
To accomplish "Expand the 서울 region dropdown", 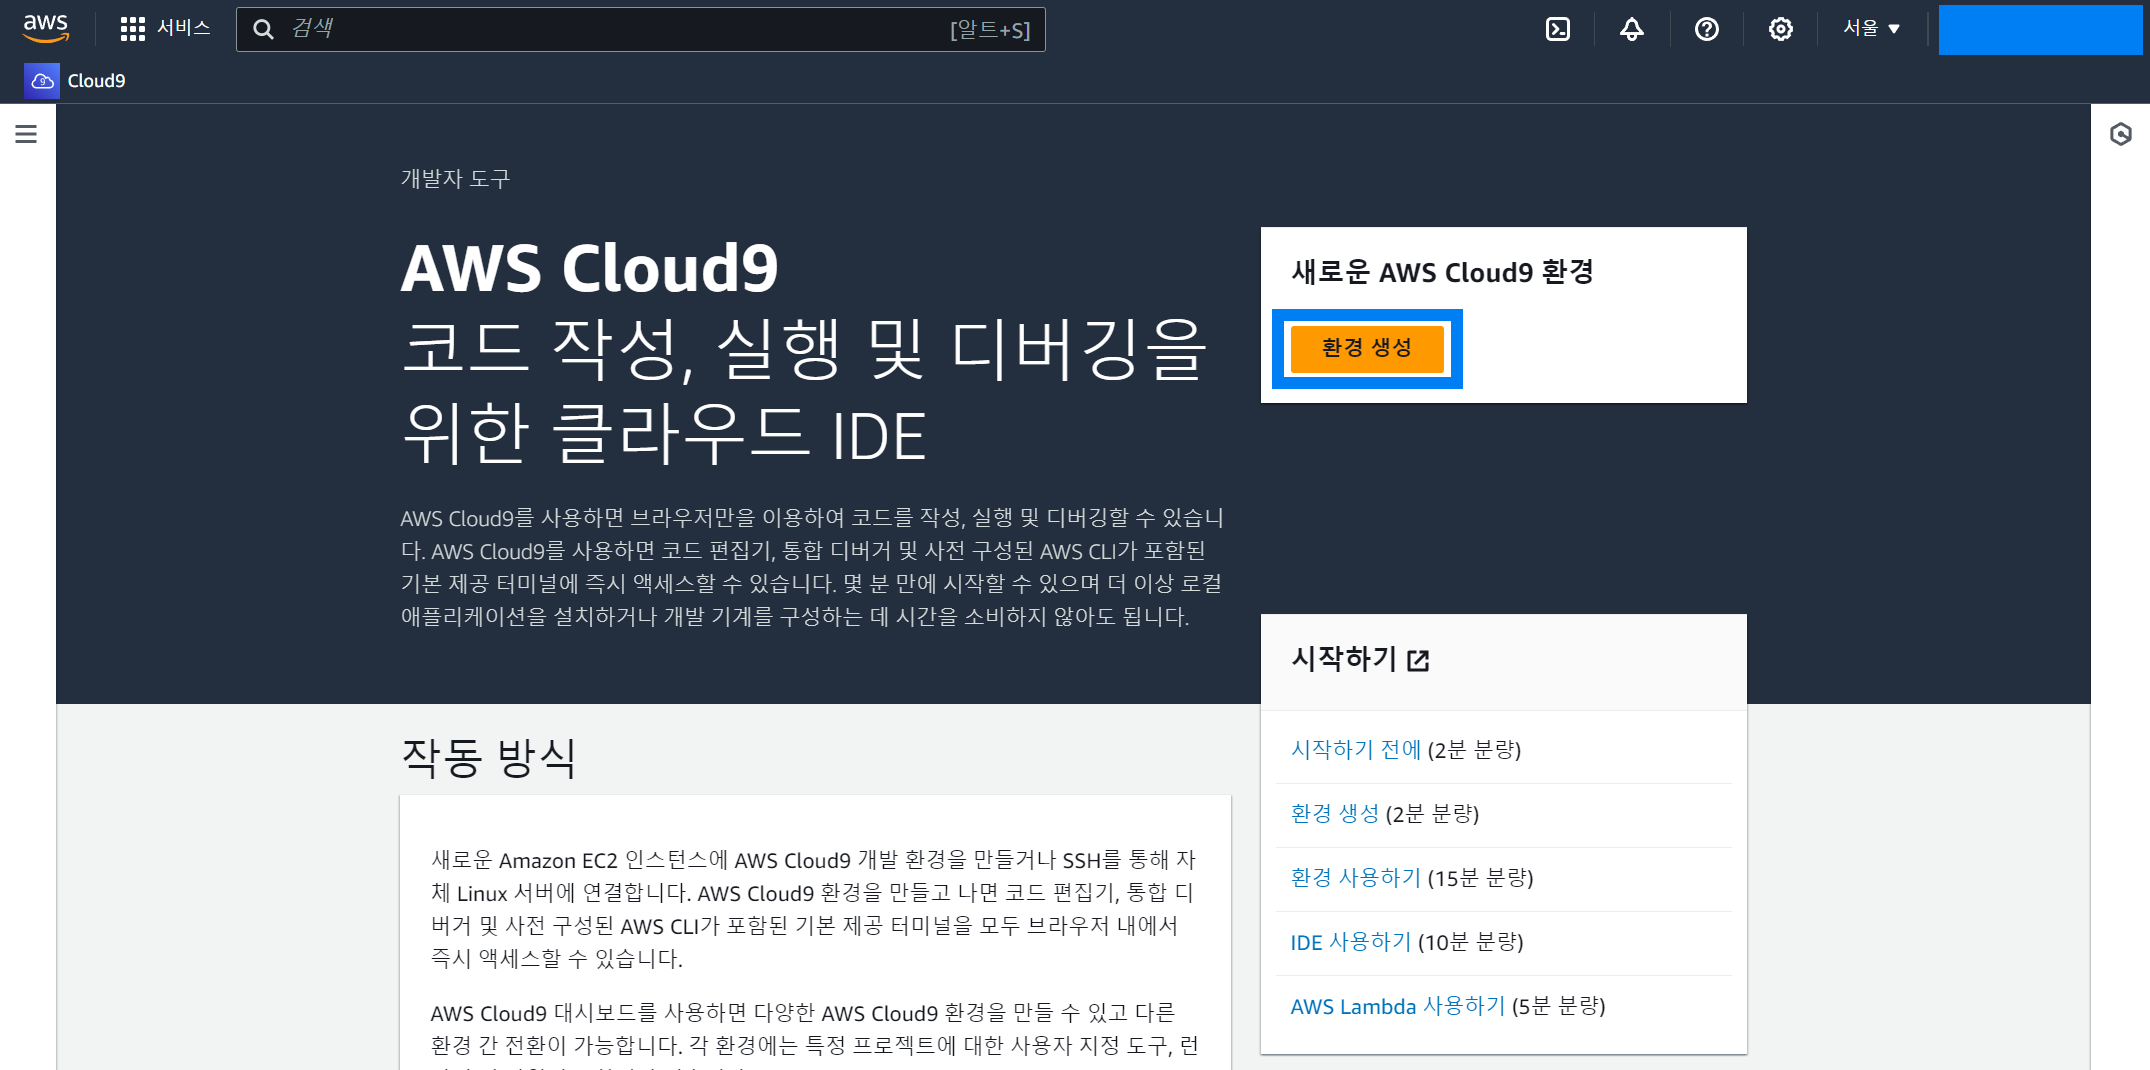I will [x=1872, y=29].
